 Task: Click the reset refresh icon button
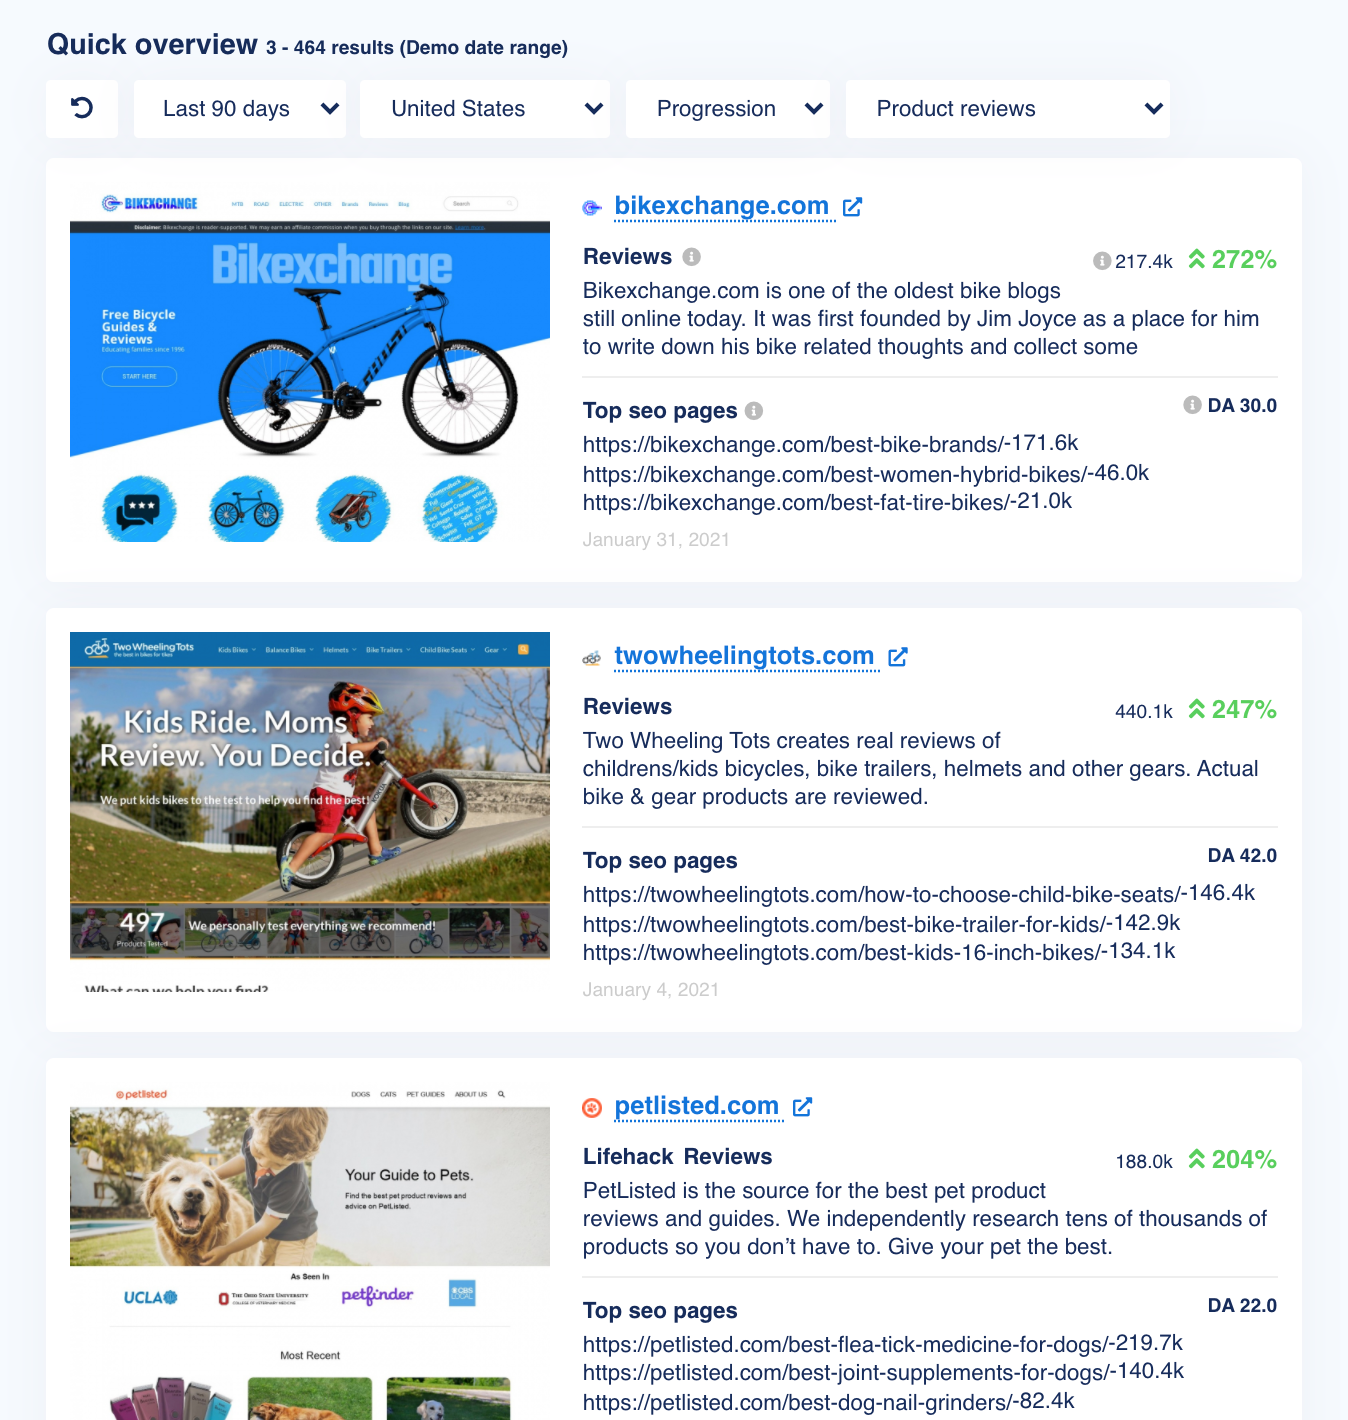click(82, 109)
